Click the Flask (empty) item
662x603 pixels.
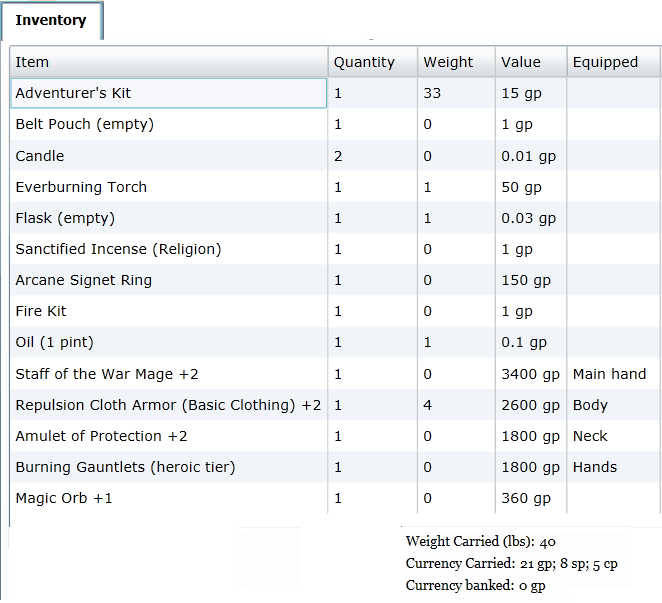pyautogui.click(x=65, y=218)
